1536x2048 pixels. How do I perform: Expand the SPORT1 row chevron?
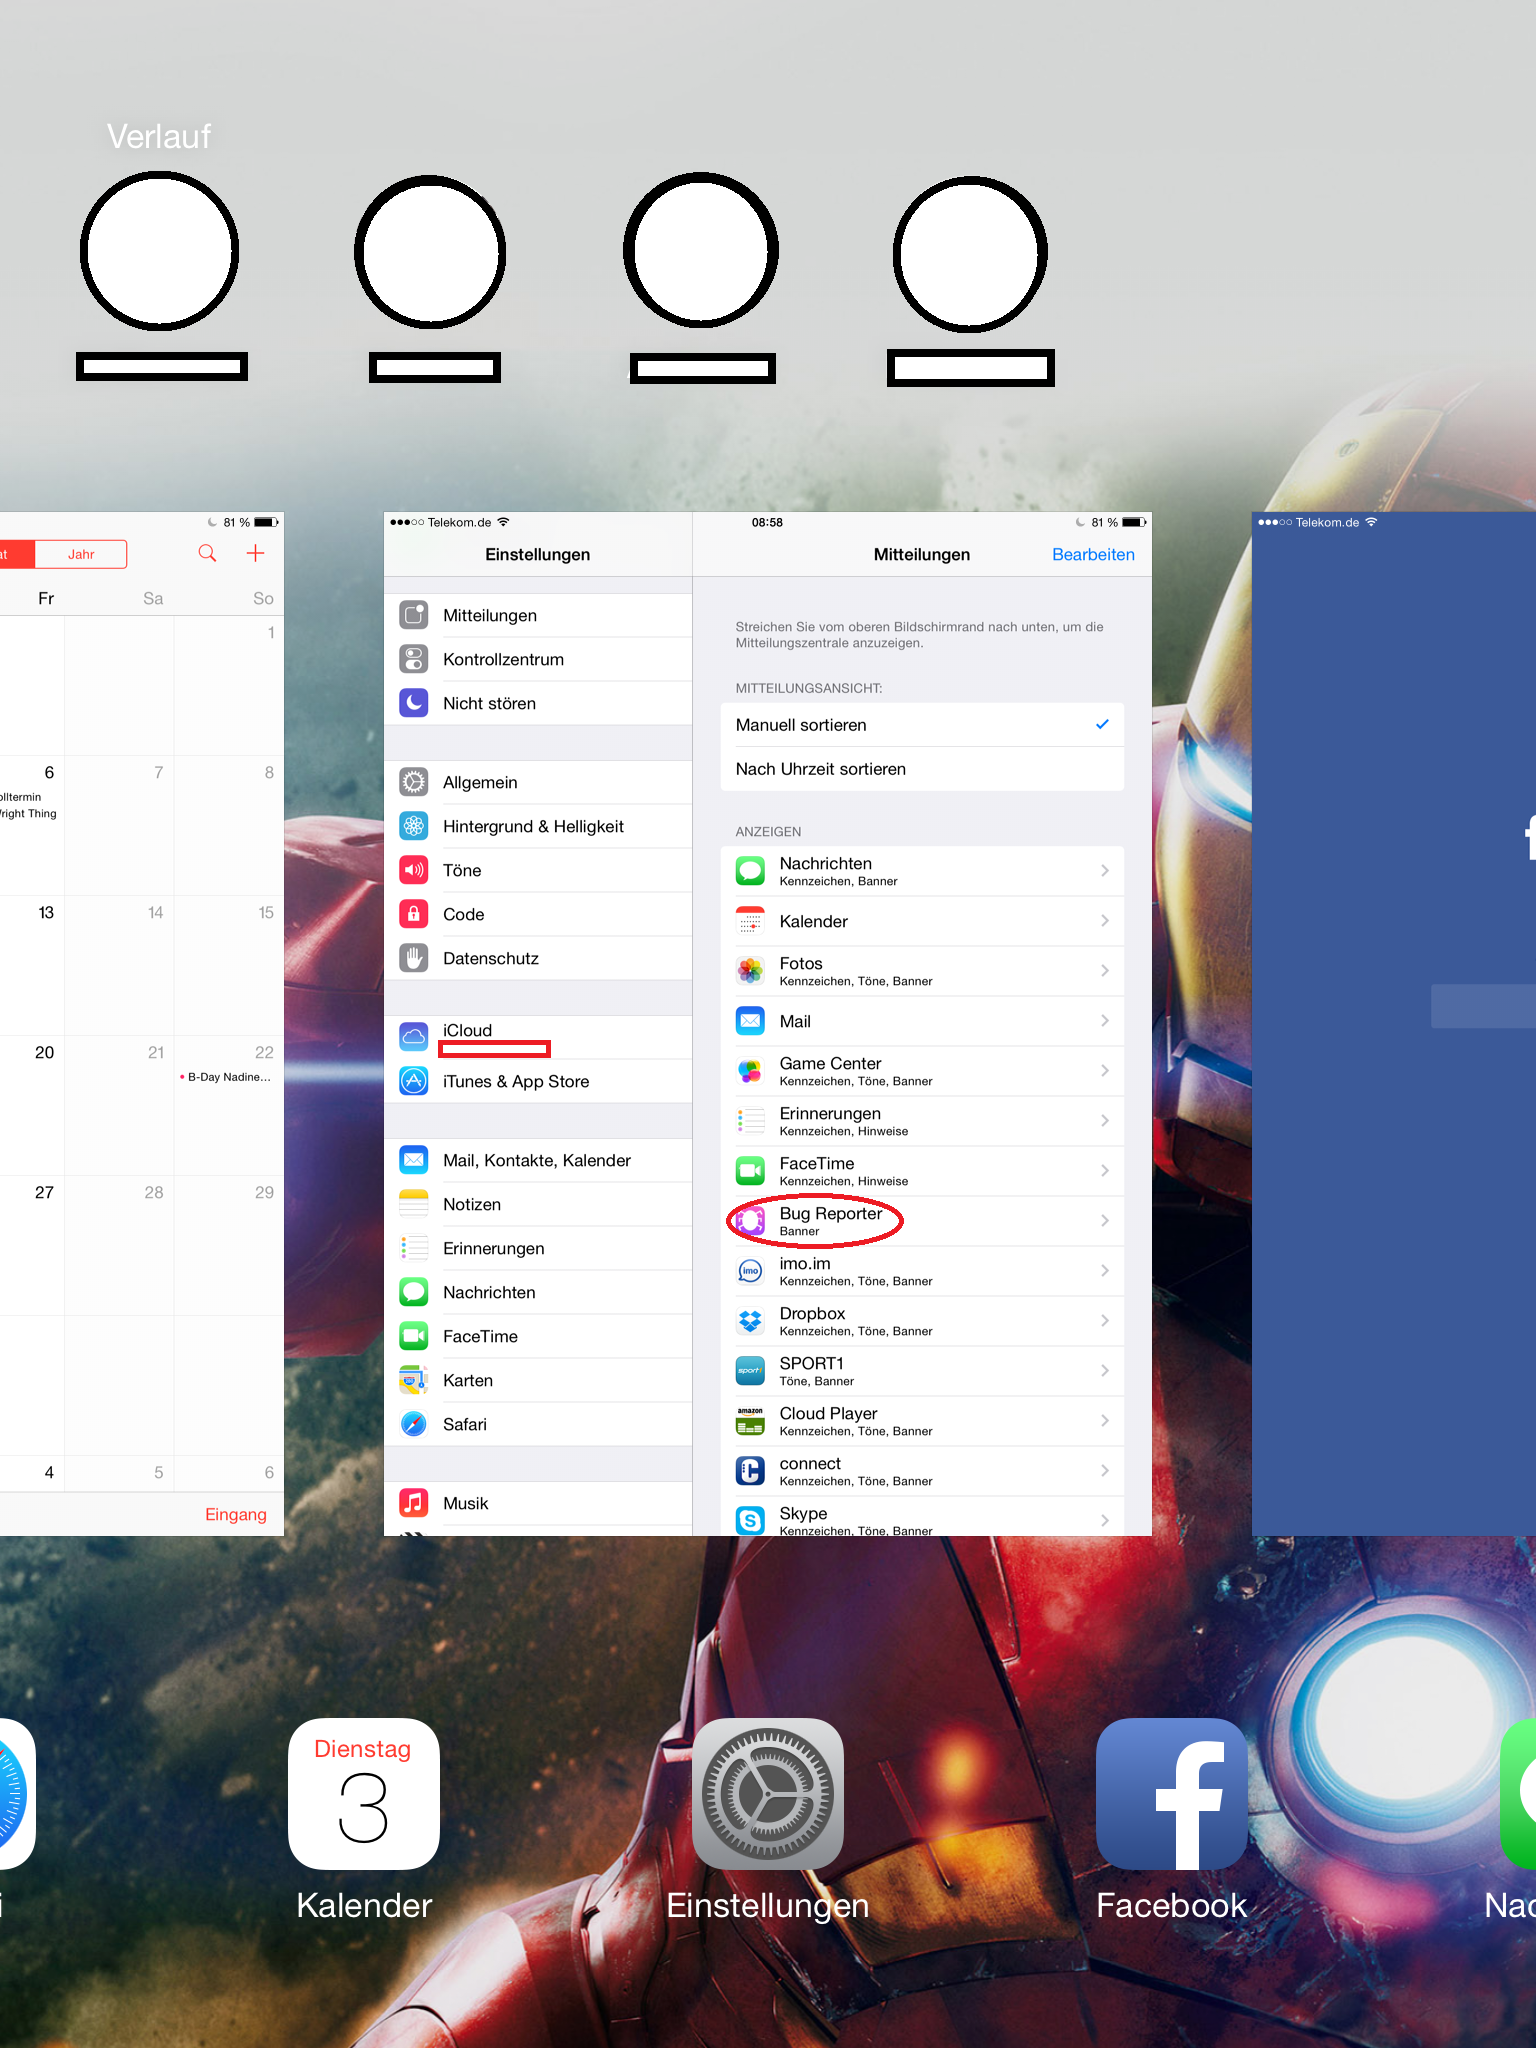[x=1105, y=1371]
